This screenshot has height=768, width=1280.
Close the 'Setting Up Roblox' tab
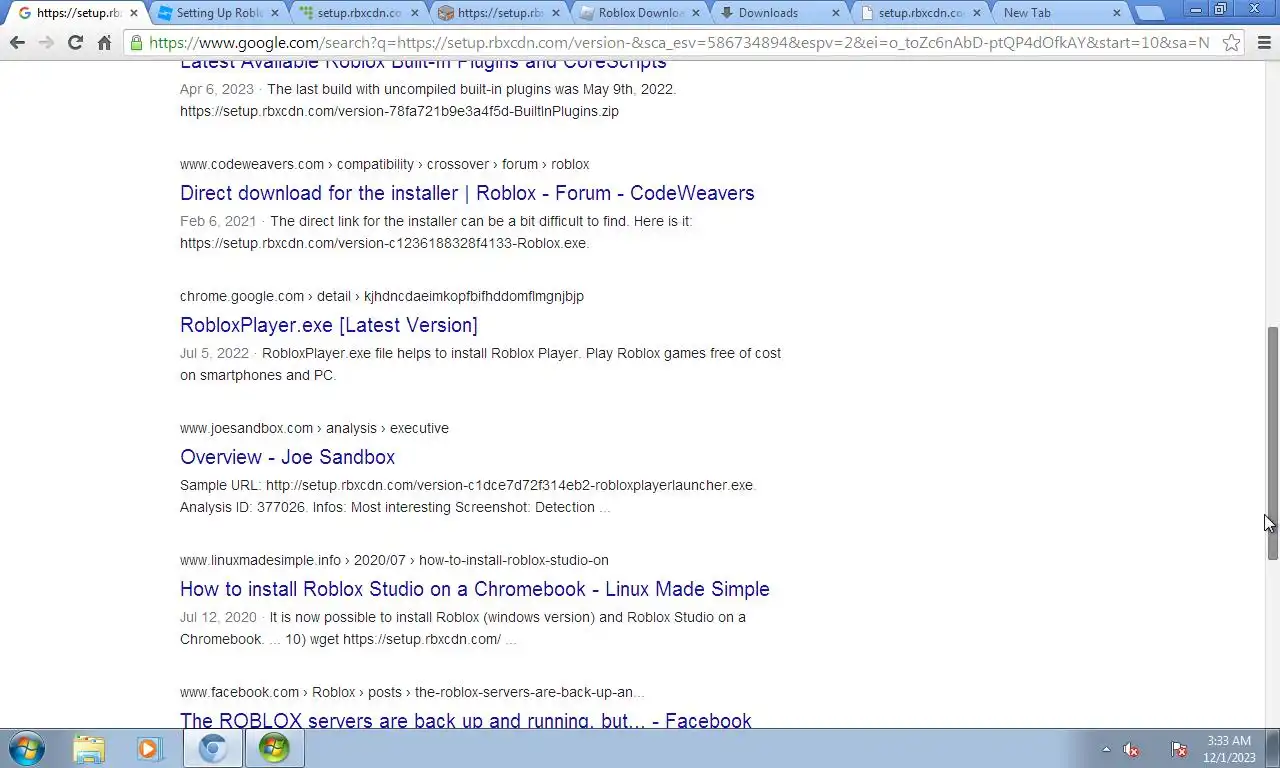275,13
